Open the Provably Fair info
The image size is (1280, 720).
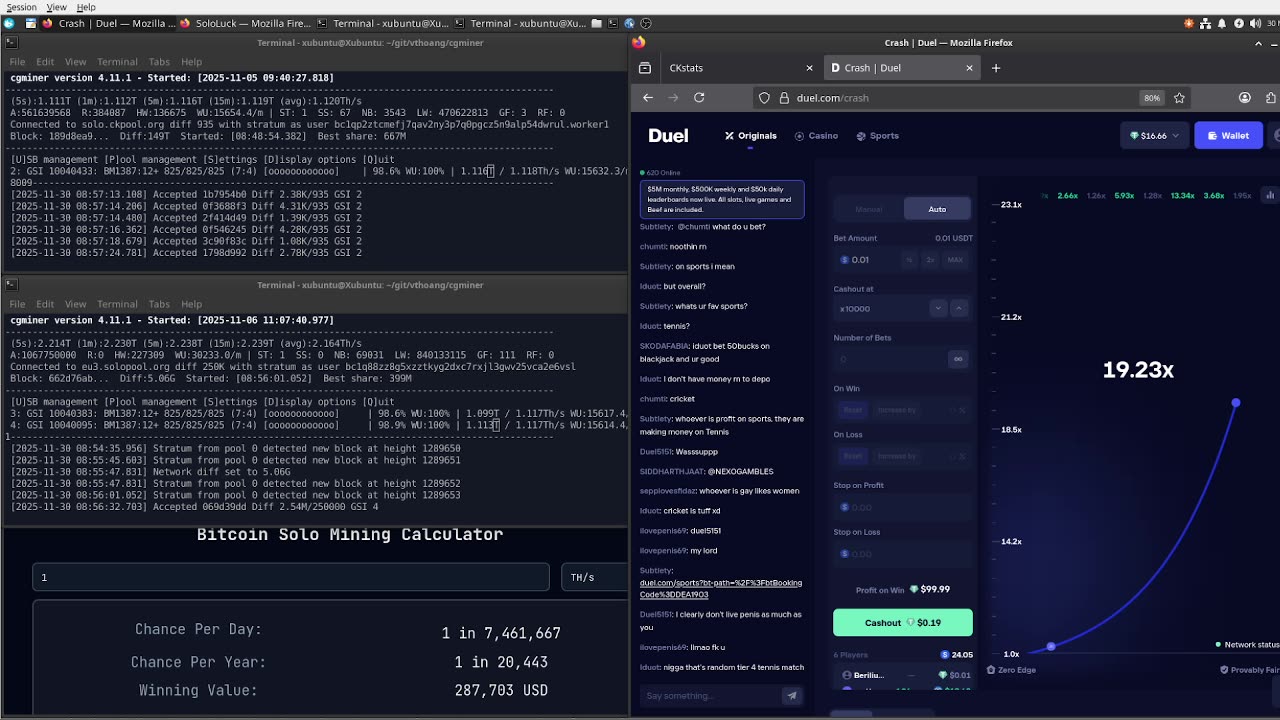(x=1249, y=670)
